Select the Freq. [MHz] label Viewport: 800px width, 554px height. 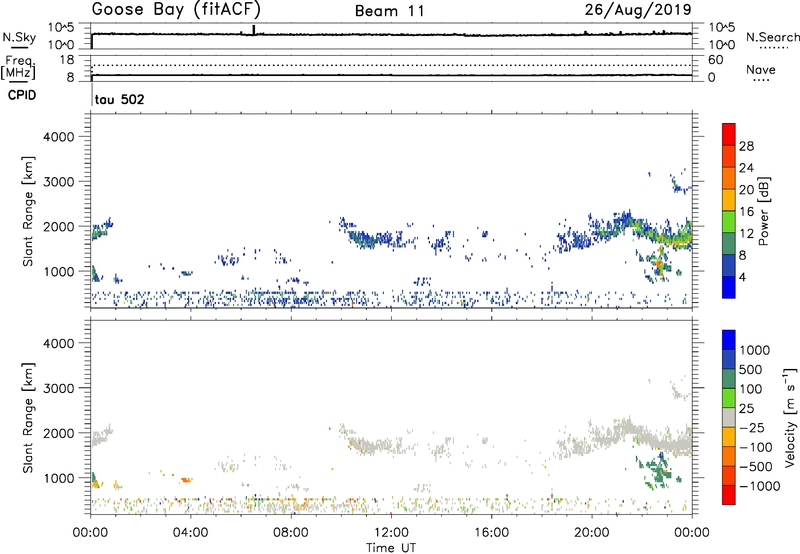[x=19, y=67]
